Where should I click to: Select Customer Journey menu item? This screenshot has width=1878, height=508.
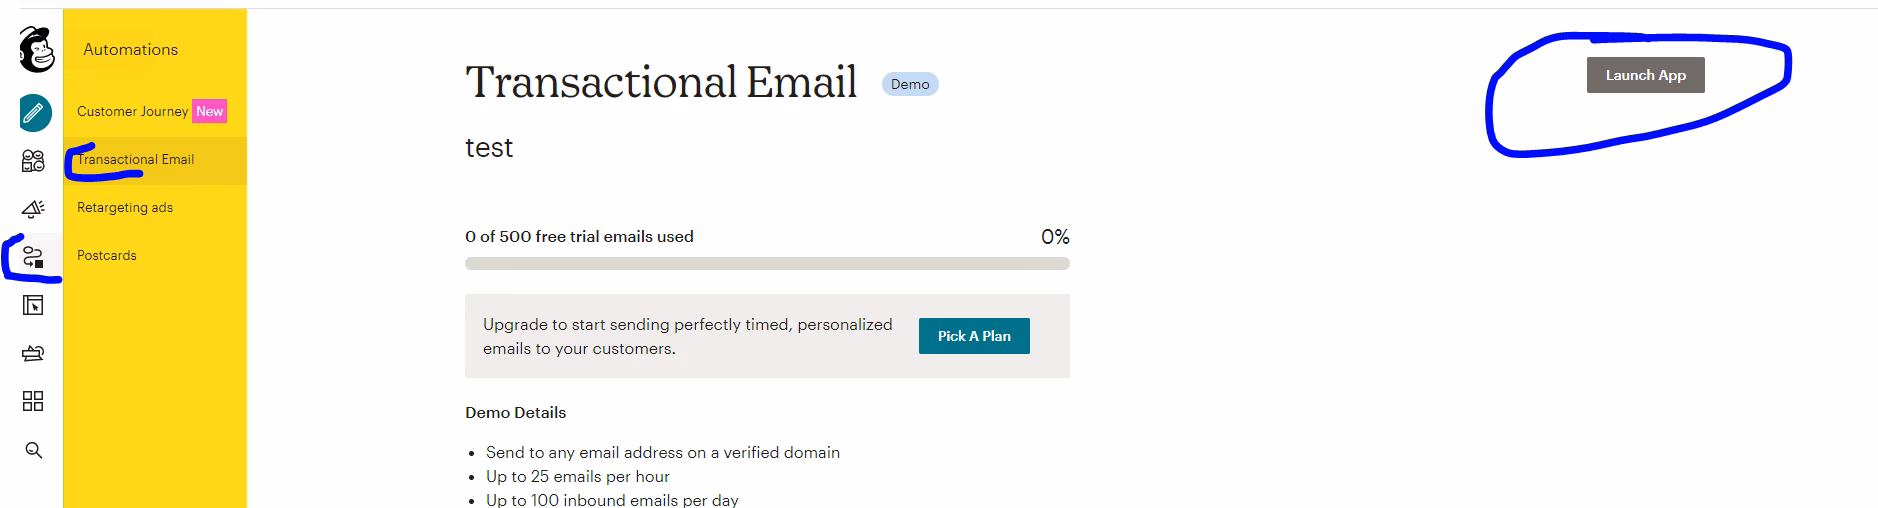[132, 111]
